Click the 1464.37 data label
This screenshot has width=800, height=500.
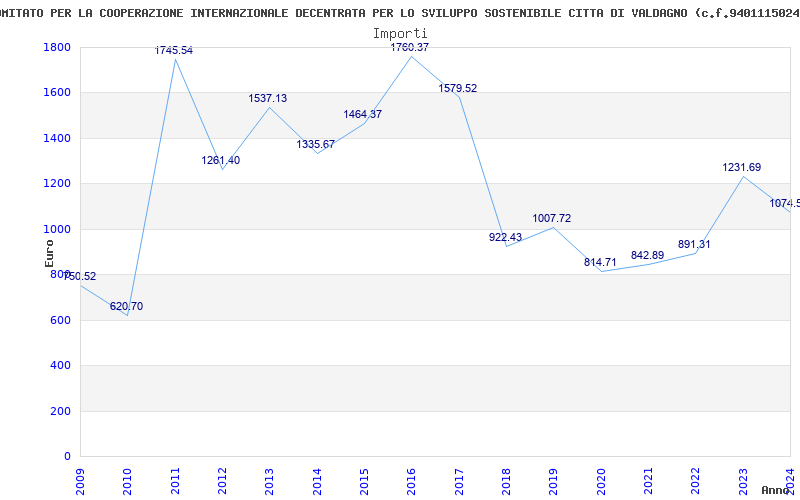tap(363, 114)
